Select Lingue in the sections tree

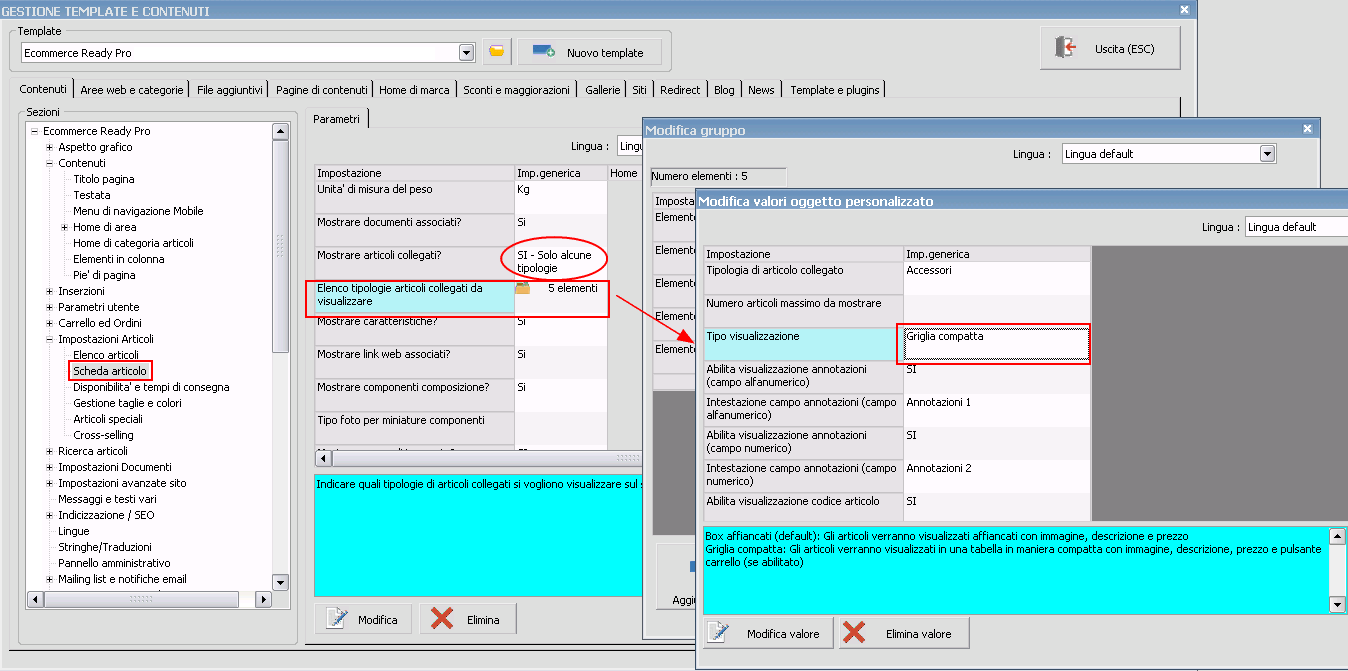tap(74, 531)
